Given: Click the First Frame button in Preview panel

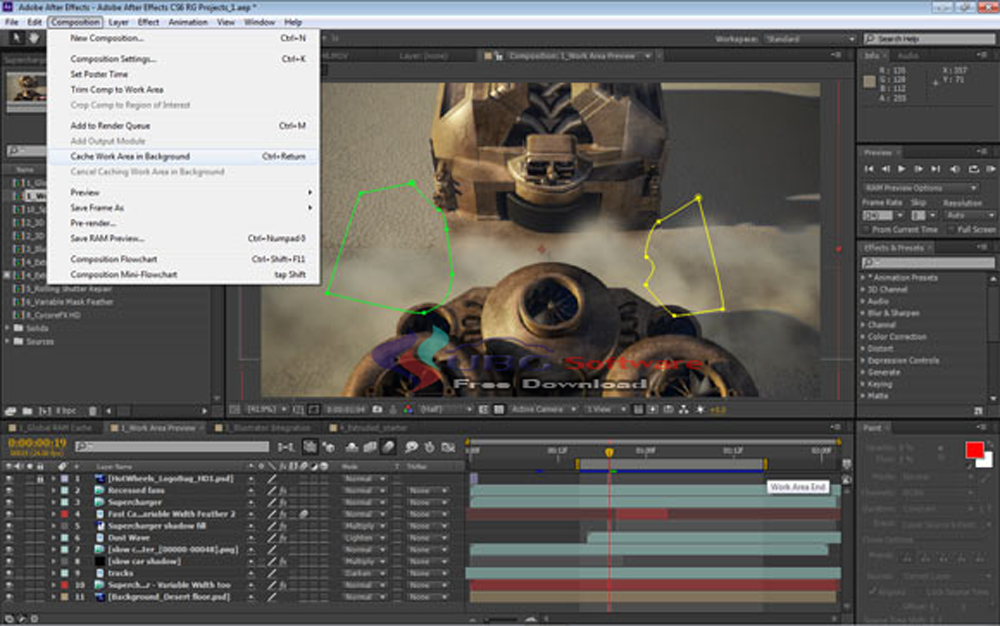Looking at the screenshot, I should pos(870,169).
